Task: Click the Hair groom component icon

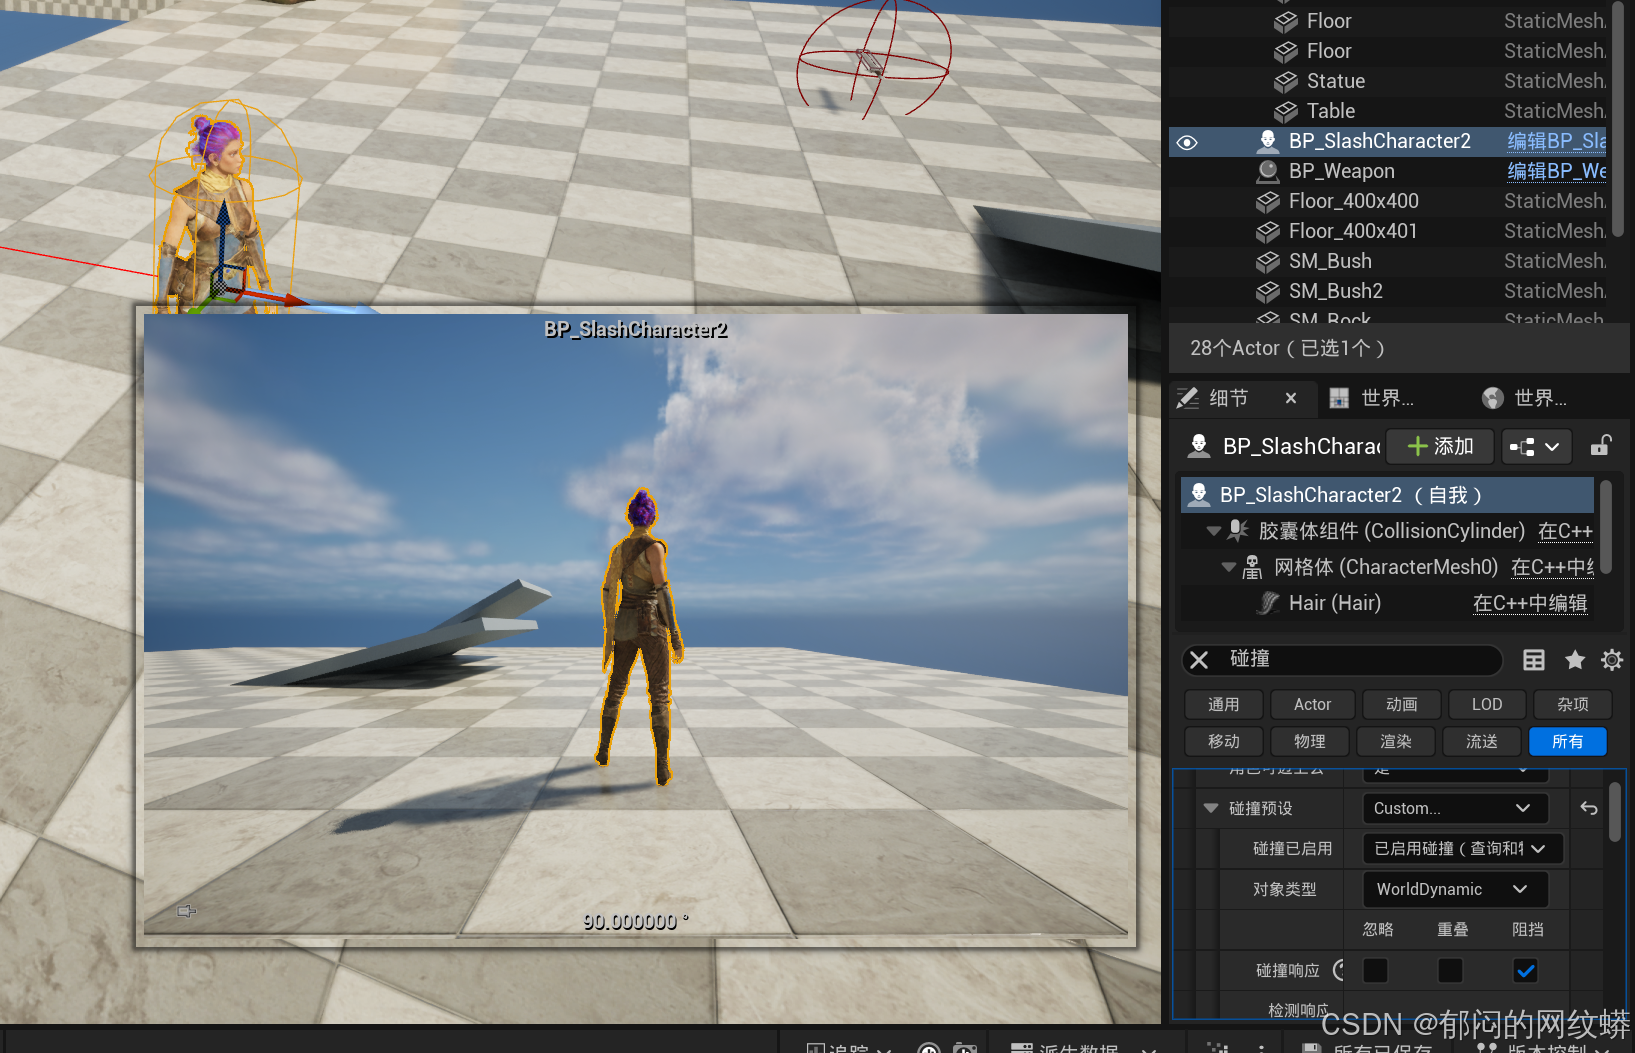Action: point(1269,603)
